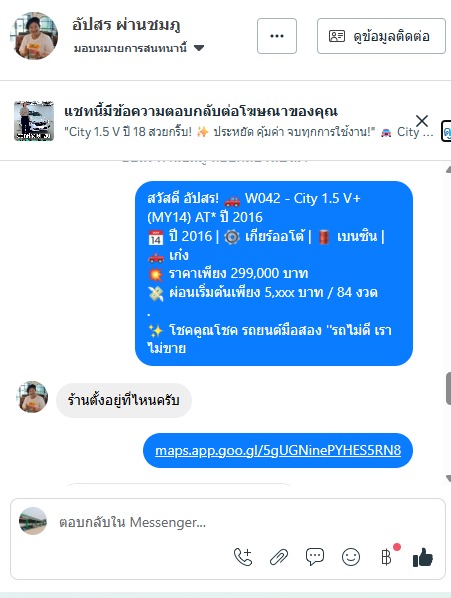Open the maps.app.goo.gl location link
451x598 pixels.
(x=278, y=450)
